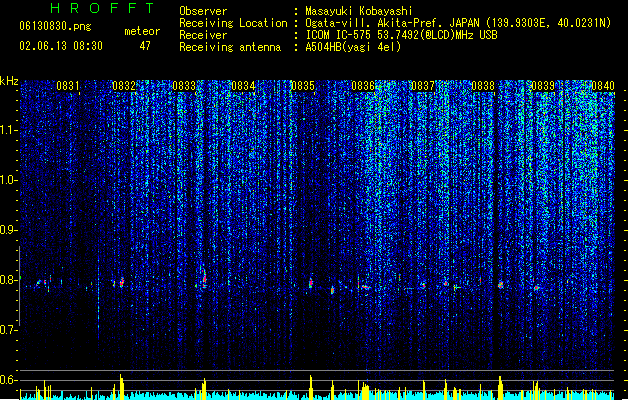Click the ICOM IC-575 53.7492 MHz receiver text

[x=401, y=35]
